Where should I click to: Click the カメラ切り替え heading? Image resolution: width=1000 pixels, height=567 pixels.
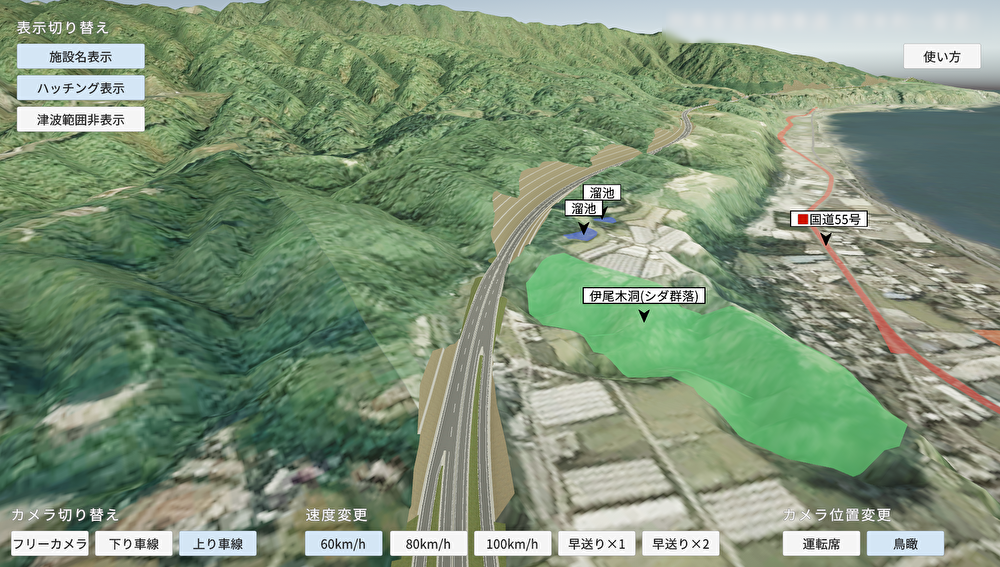pos(65,515)
